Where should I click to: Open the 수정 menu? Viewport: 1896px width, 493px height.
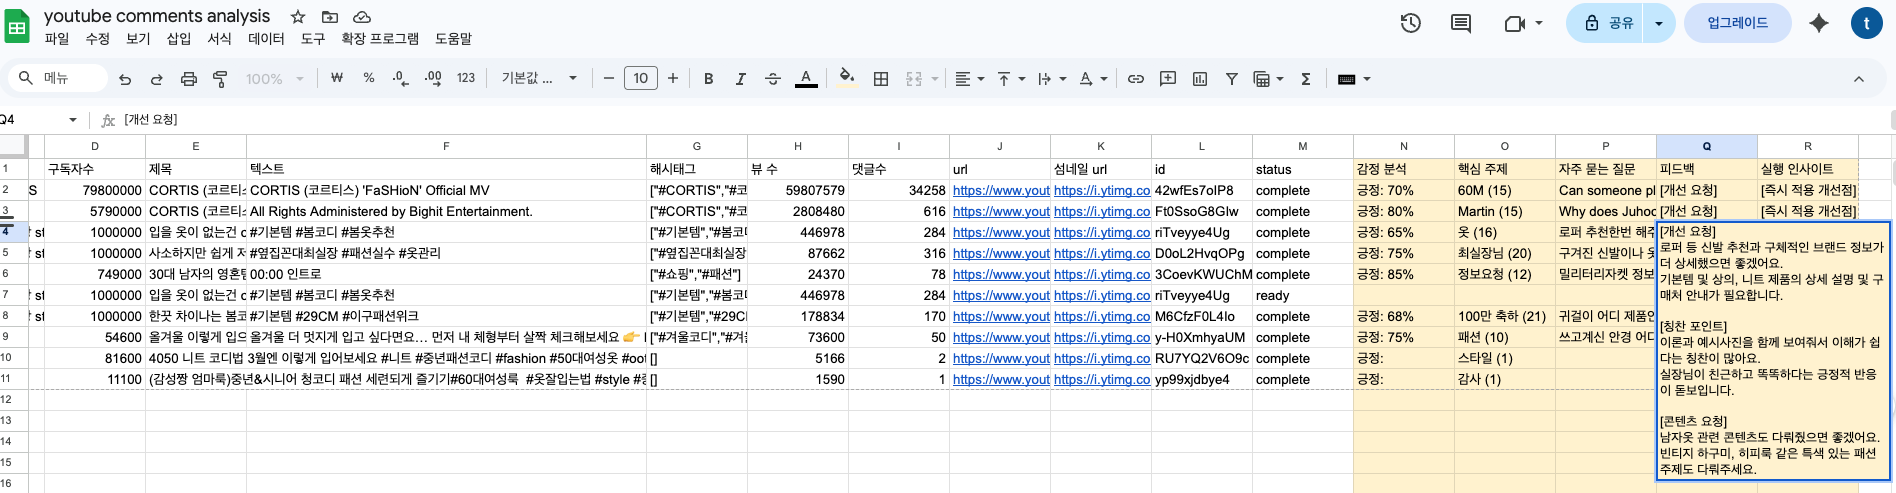click(98, 39)
